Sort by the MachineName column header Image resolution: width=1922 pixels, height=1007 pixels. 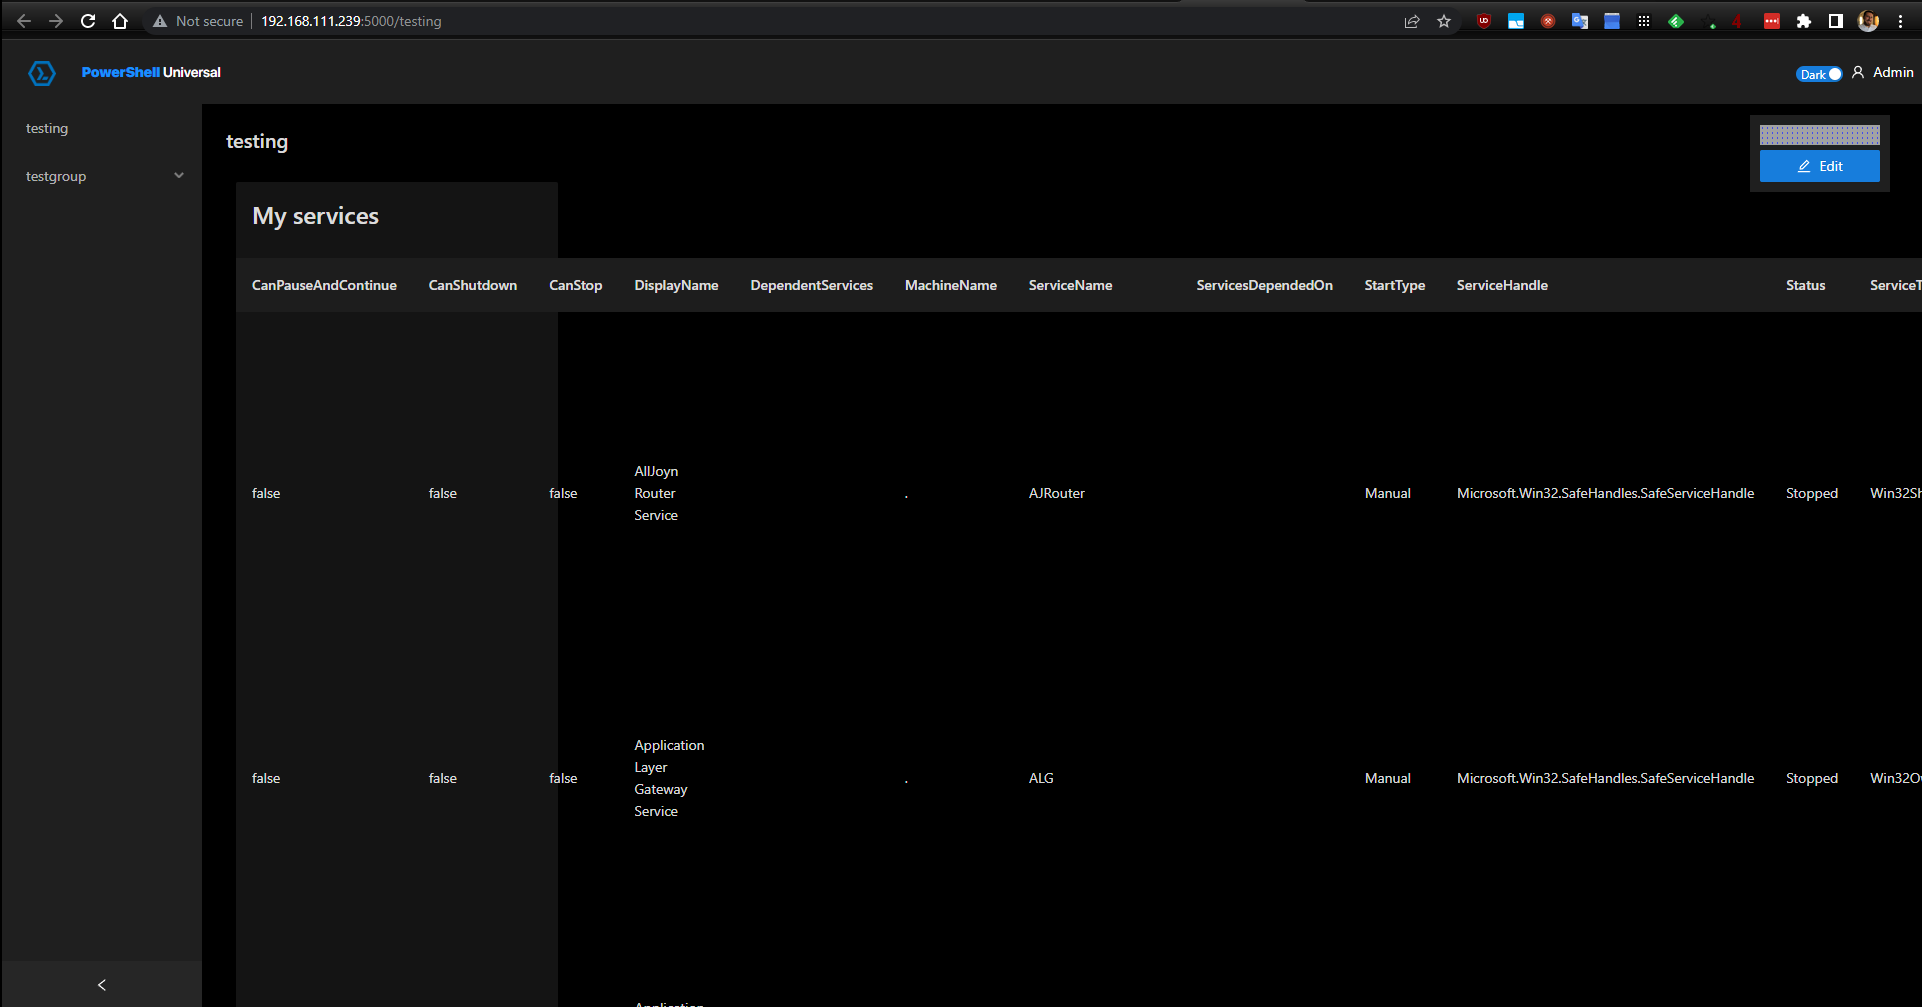click(951, 285)
